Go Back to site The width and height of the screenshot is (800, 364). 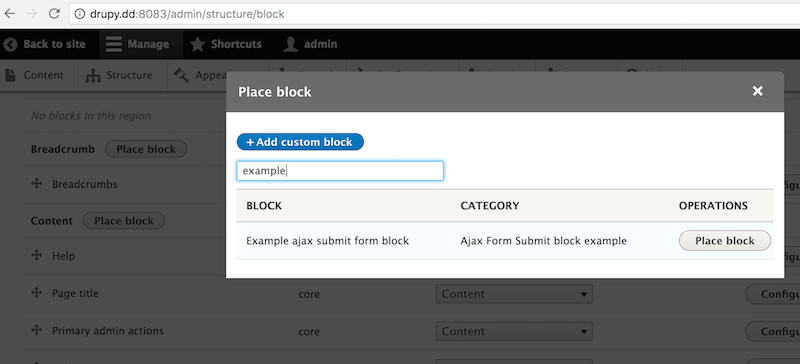(44, 44)
